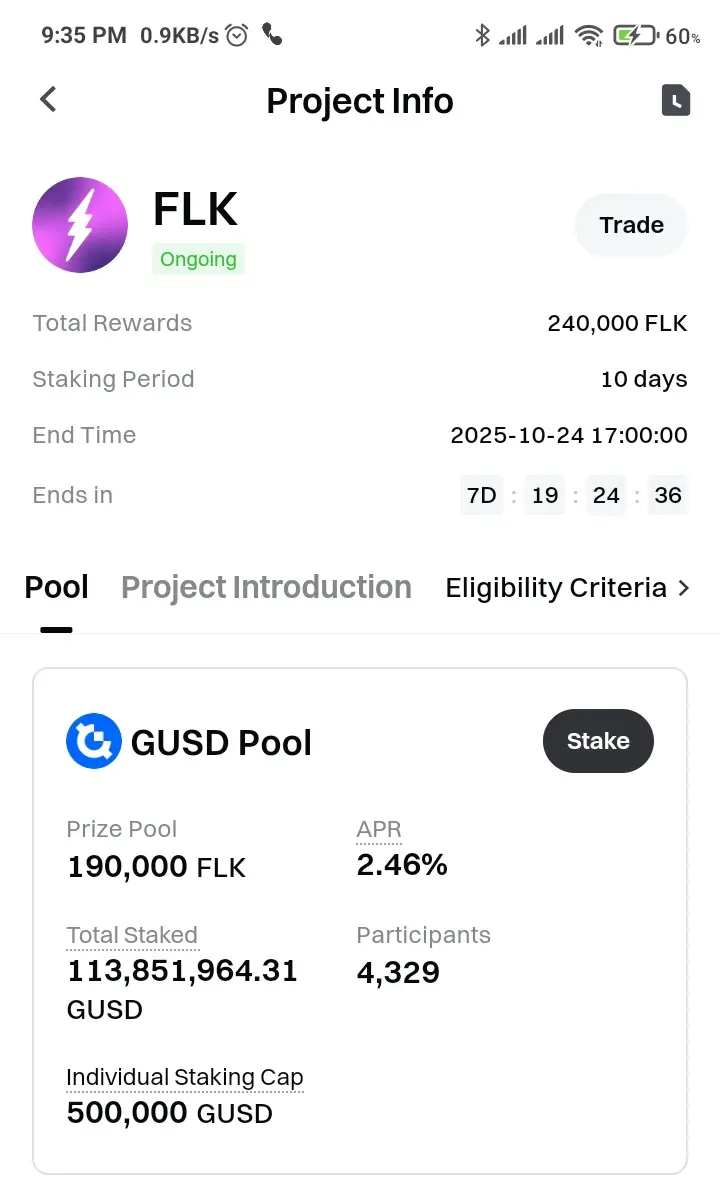Tap the Ongoing status badge
720x1180 pixels.
point(198,260)
